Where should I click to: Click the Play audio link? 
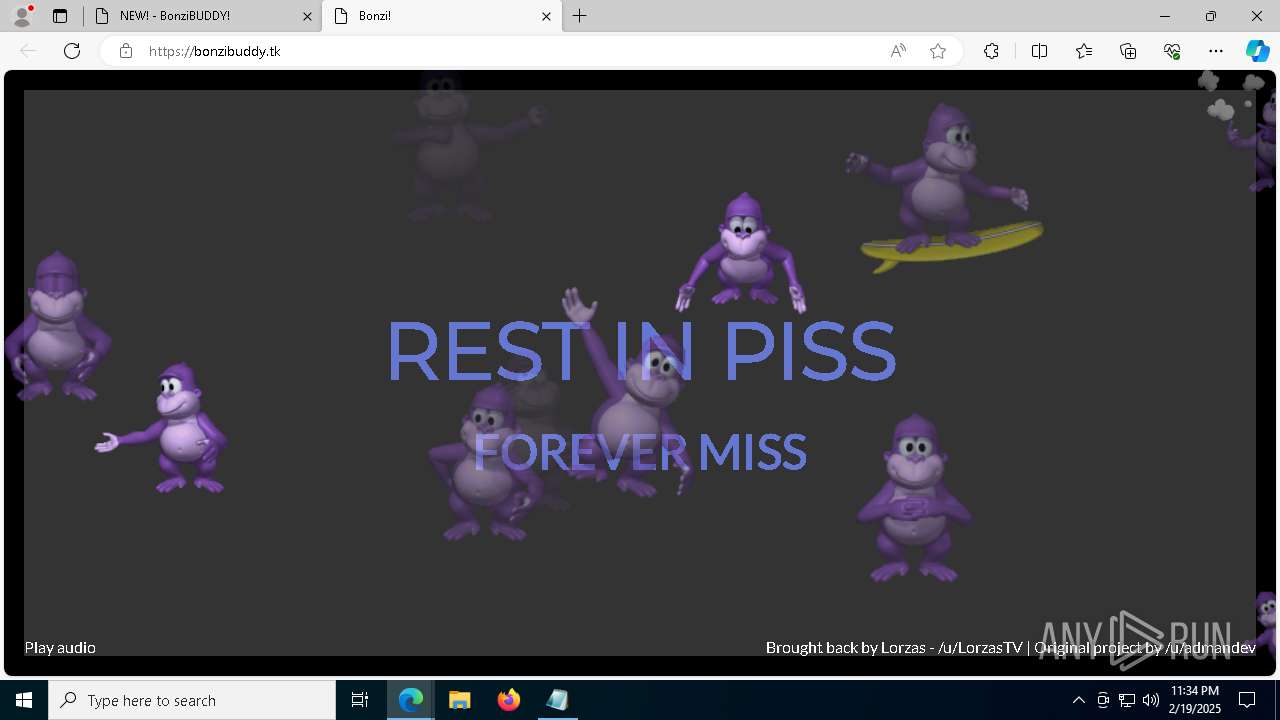(x=60, y=648)
